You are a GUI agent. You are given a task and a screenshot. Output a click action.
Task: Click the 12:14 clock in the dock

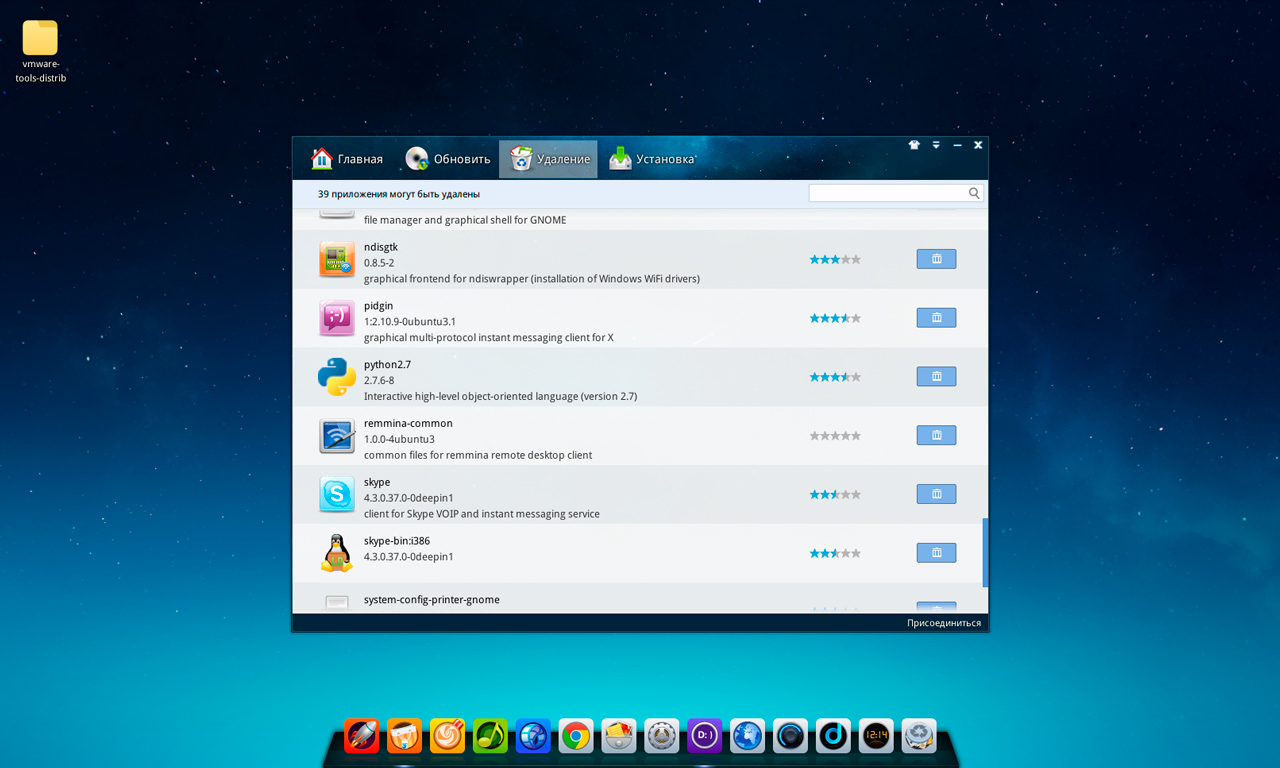pos(877,736)
